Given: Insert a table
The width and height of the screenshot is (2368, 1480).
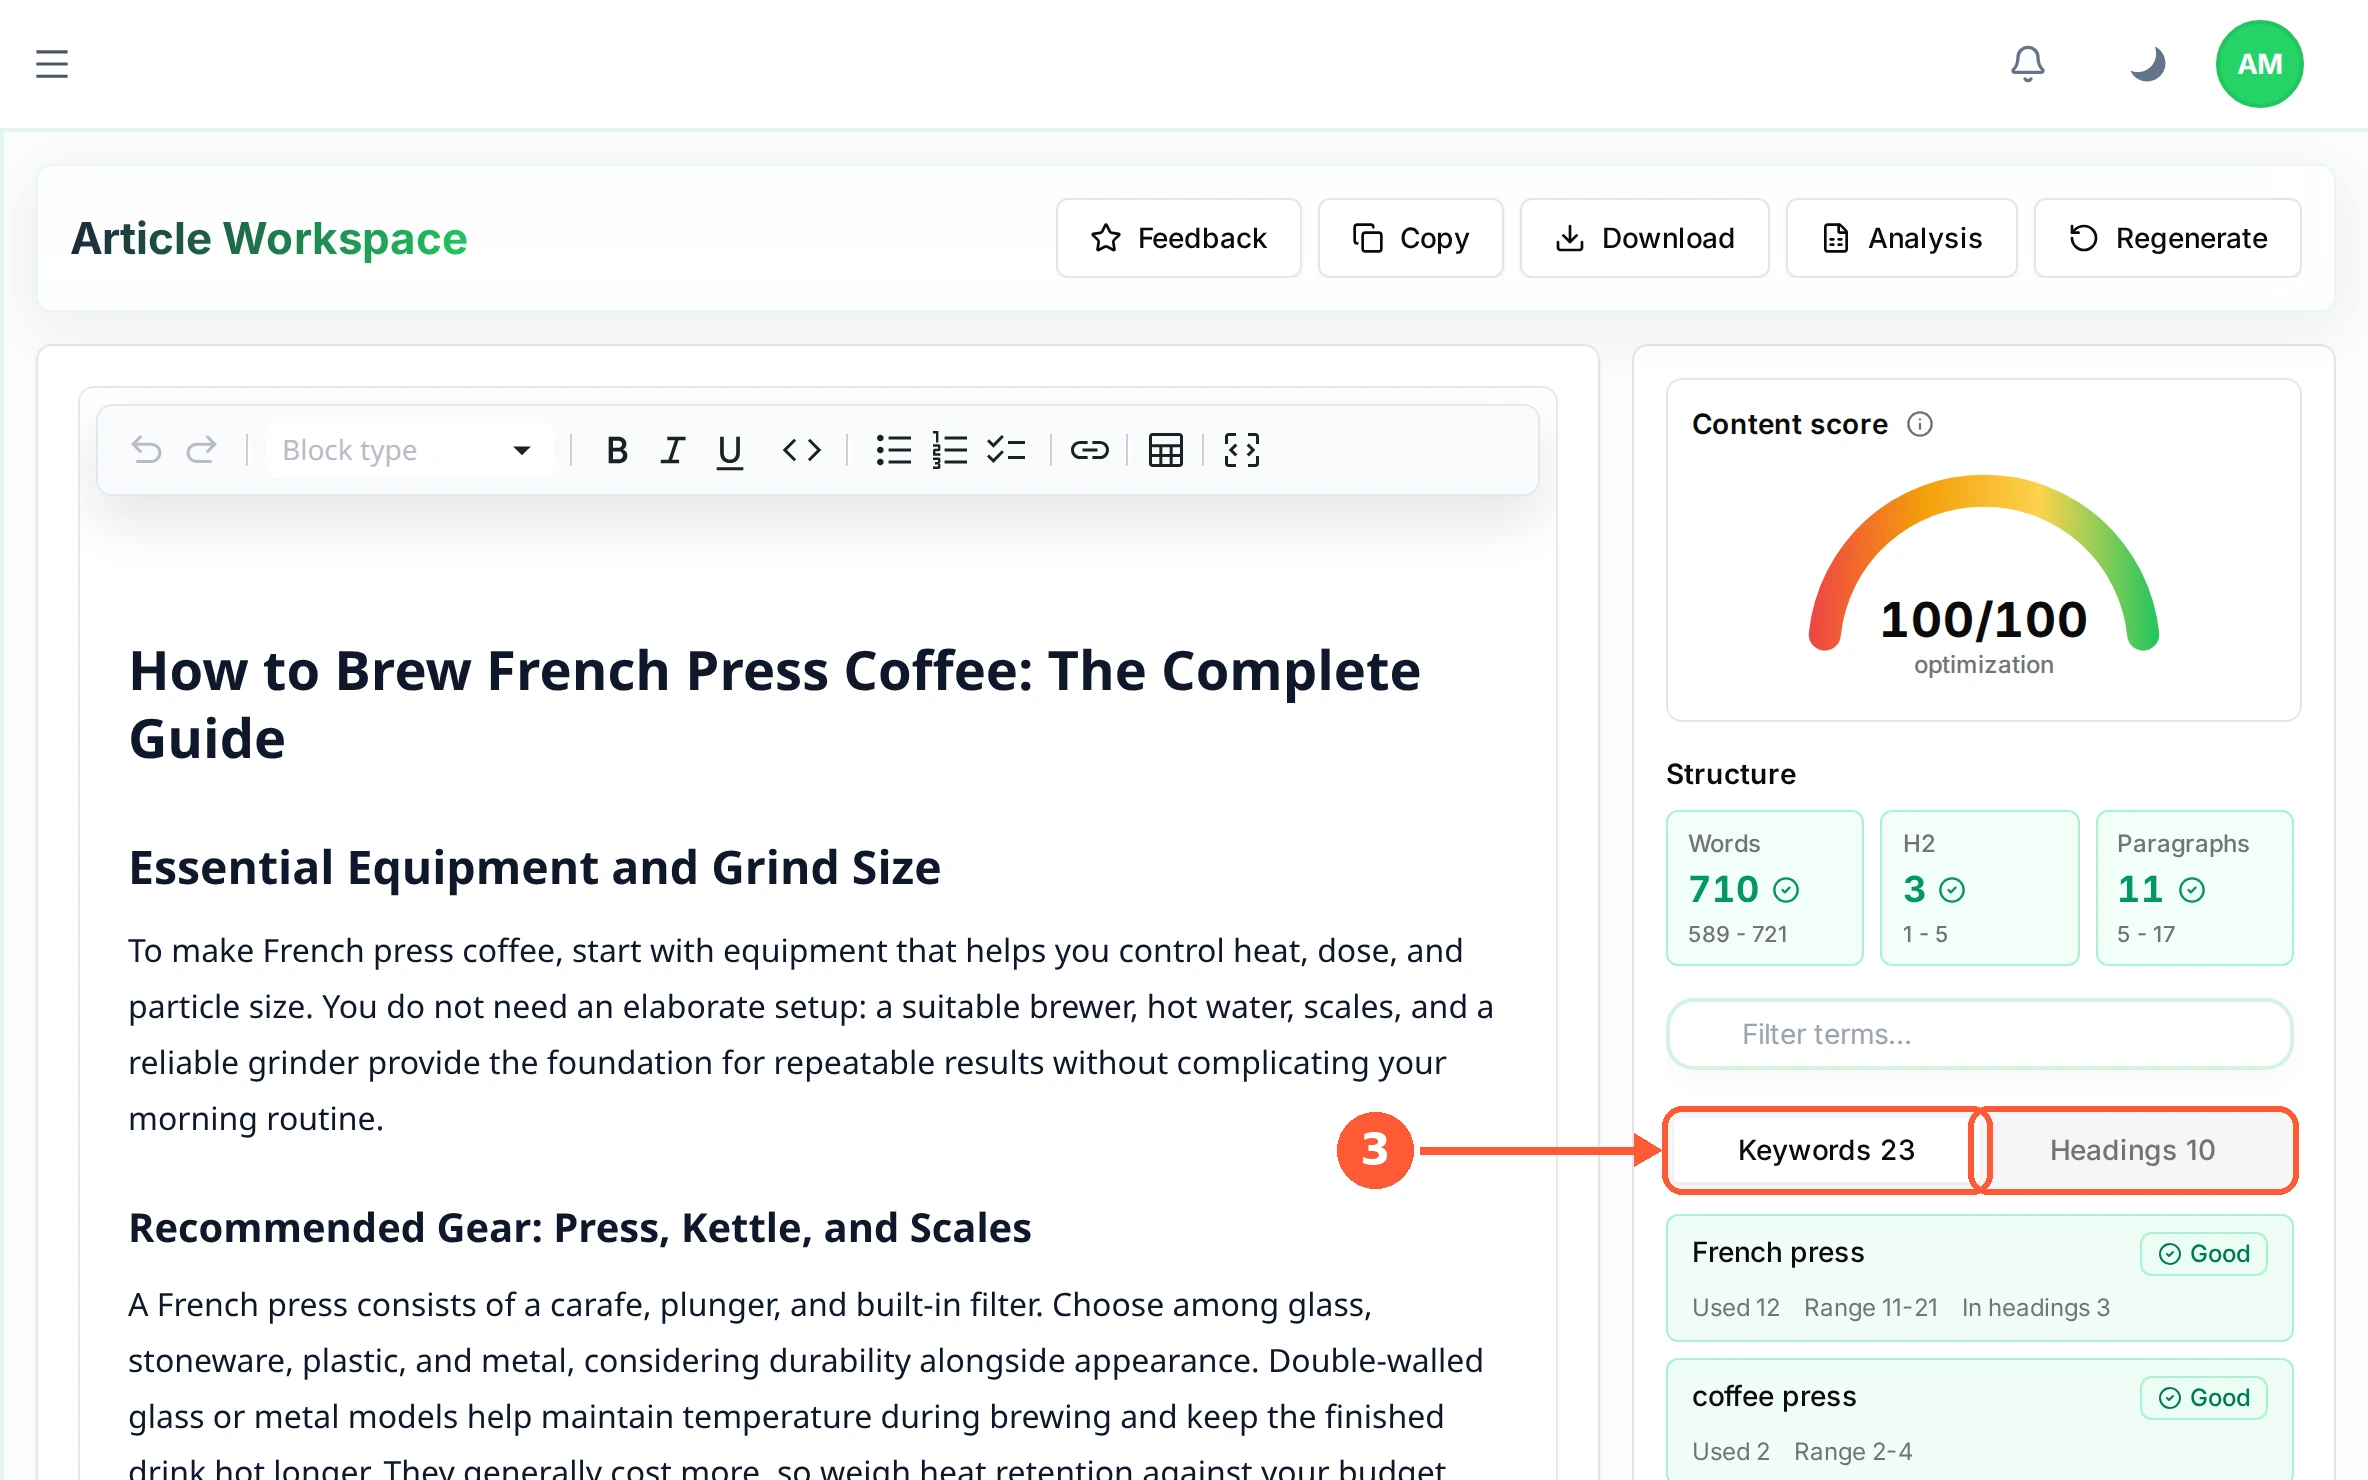Looking at the screenshot, I should point(1166,450).
